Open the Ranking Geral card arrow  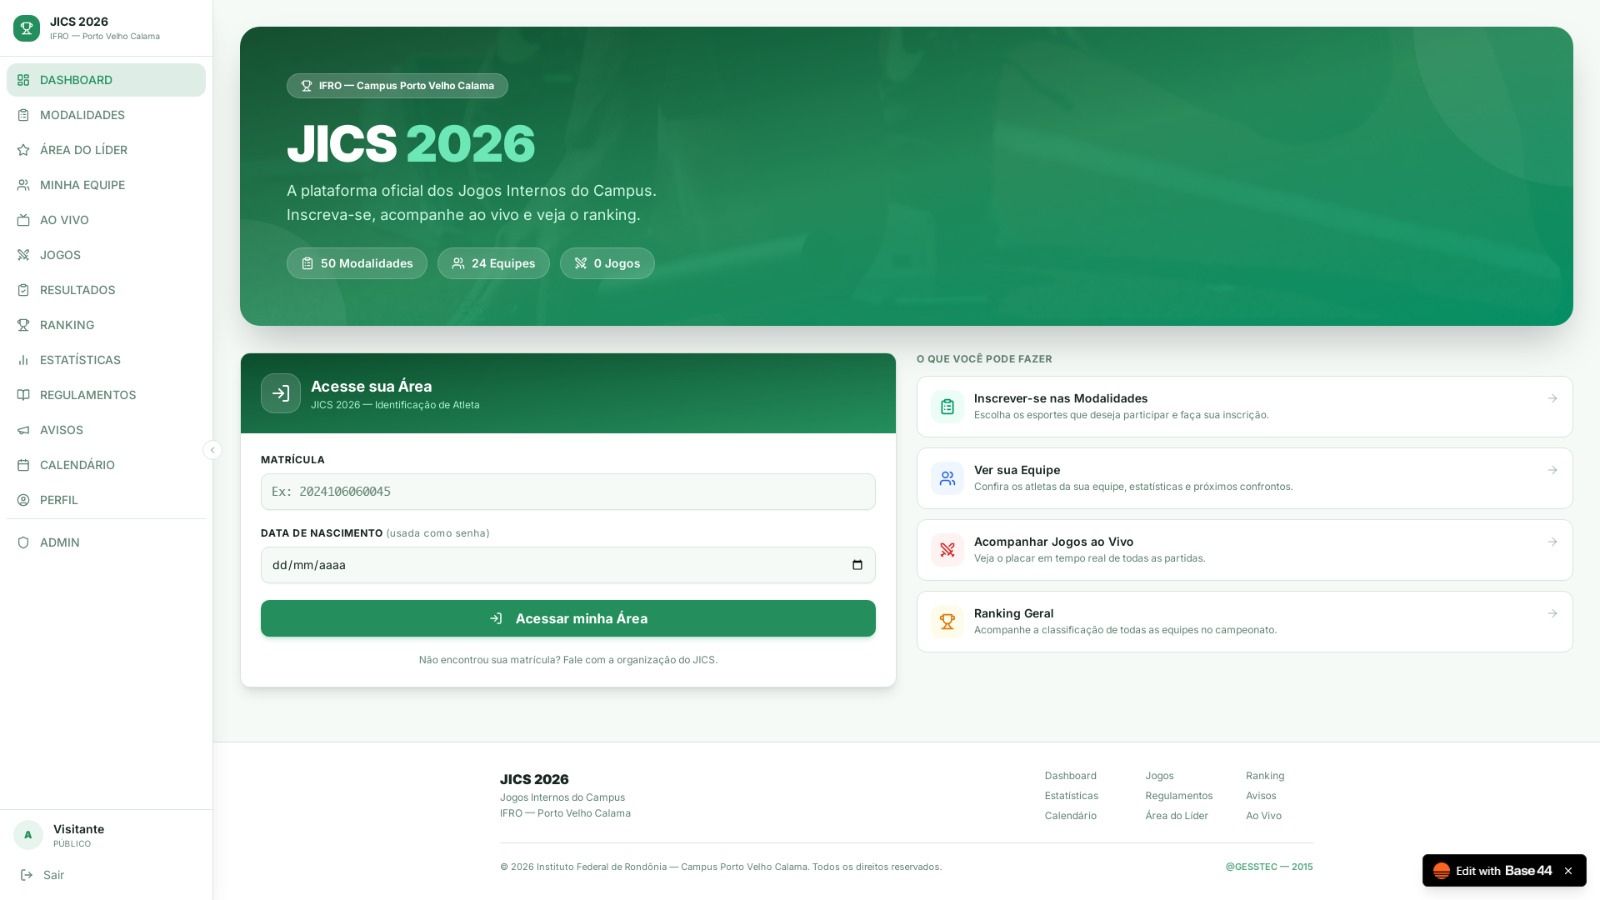tap(1552, 614)
